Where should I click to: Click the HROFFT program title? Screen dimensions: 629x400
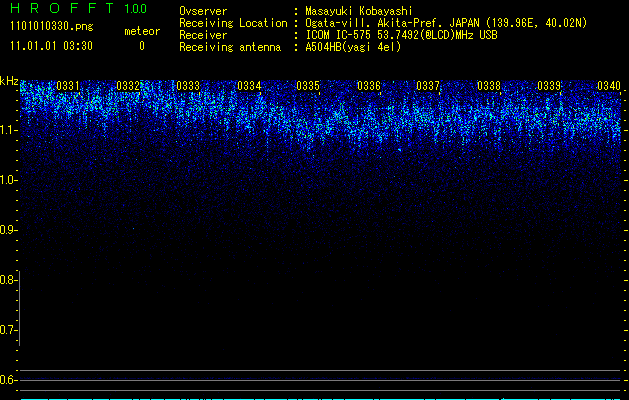pos(62,8)
